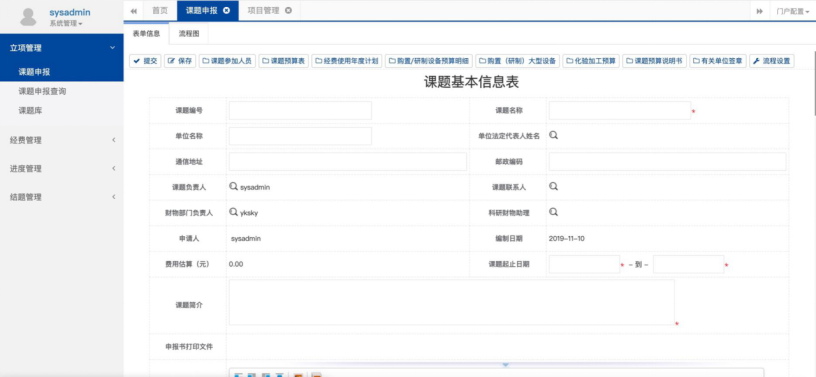Click the 课题基本信息表 heading

click(471, 82)
